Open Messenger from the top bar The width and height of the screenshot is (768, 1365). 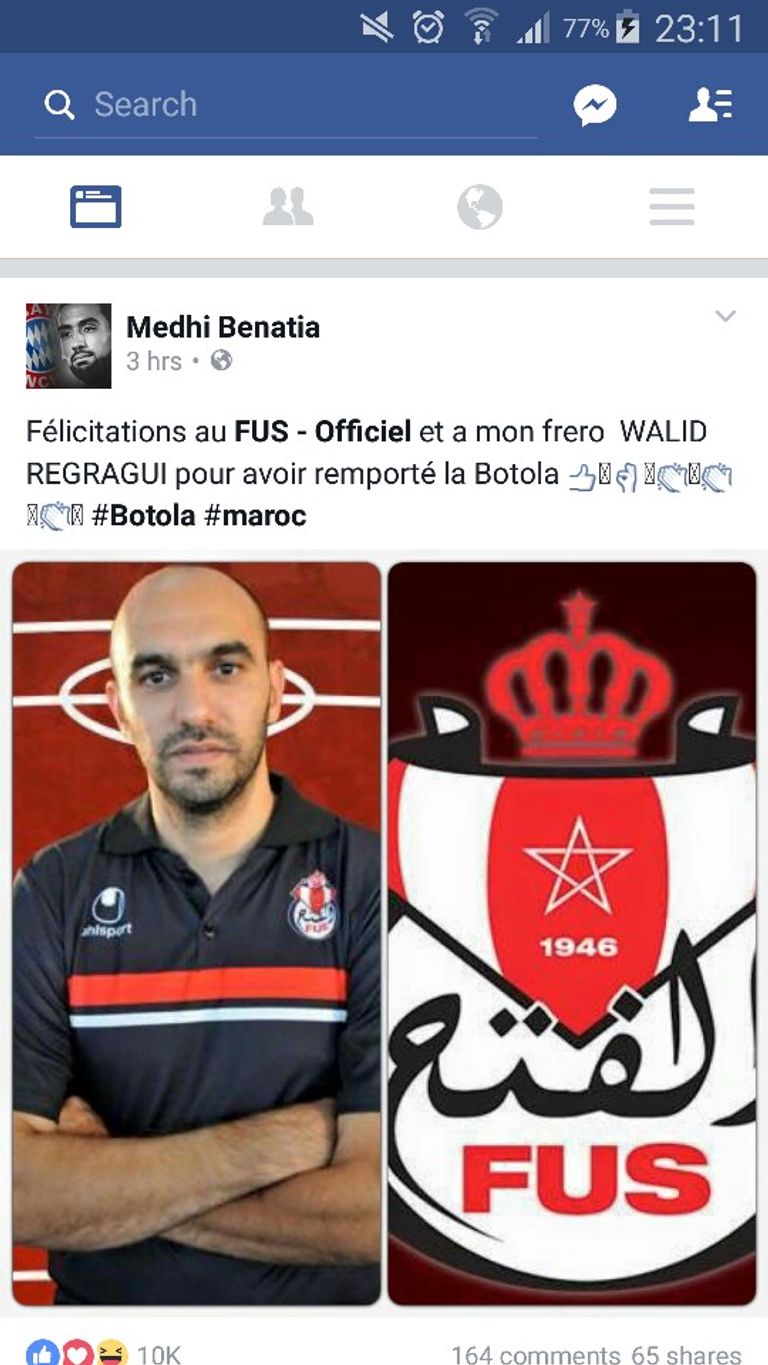tap(594, 105)
